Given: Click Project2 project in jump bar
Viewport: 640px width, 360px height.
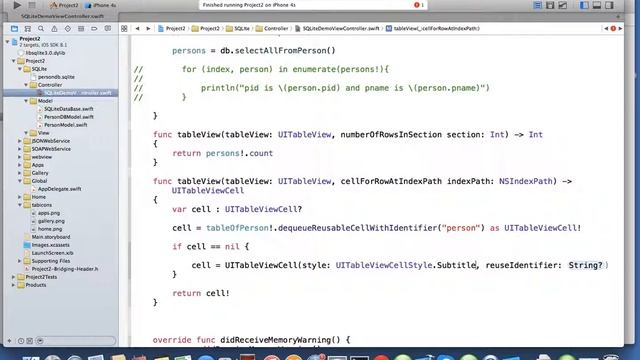Looking at the screenshot, I should pyautogui.click(x=172, y=29).
